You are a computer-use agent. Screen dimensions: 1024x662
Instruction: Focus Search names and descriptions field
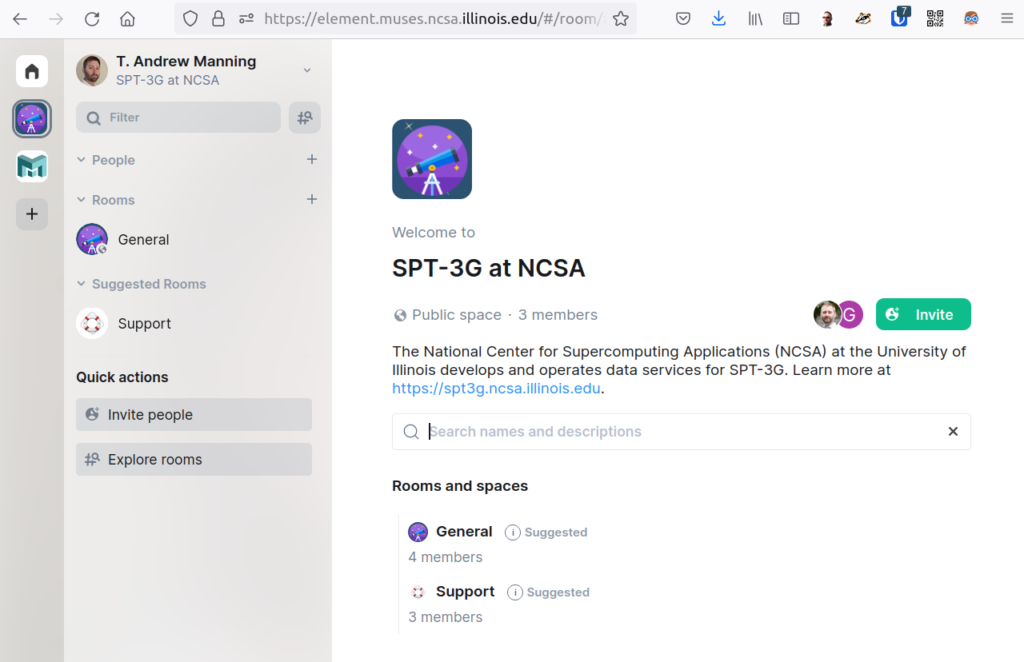tap(681, 432)
